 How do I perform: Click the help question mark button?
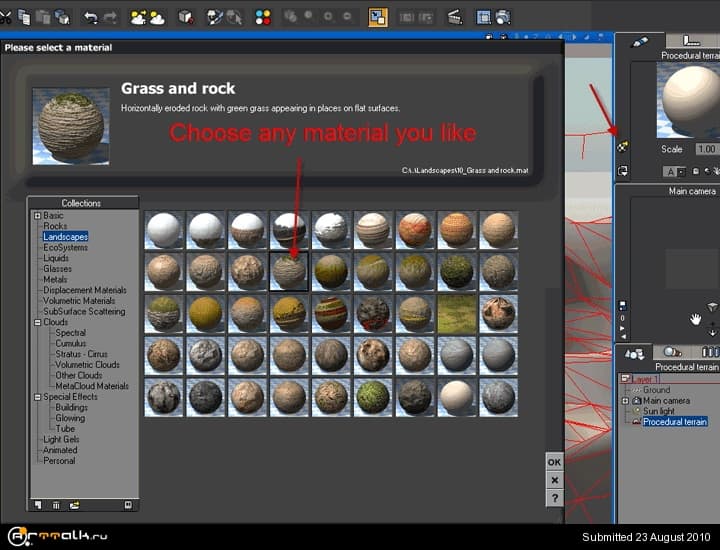click(x=554, y=498)
